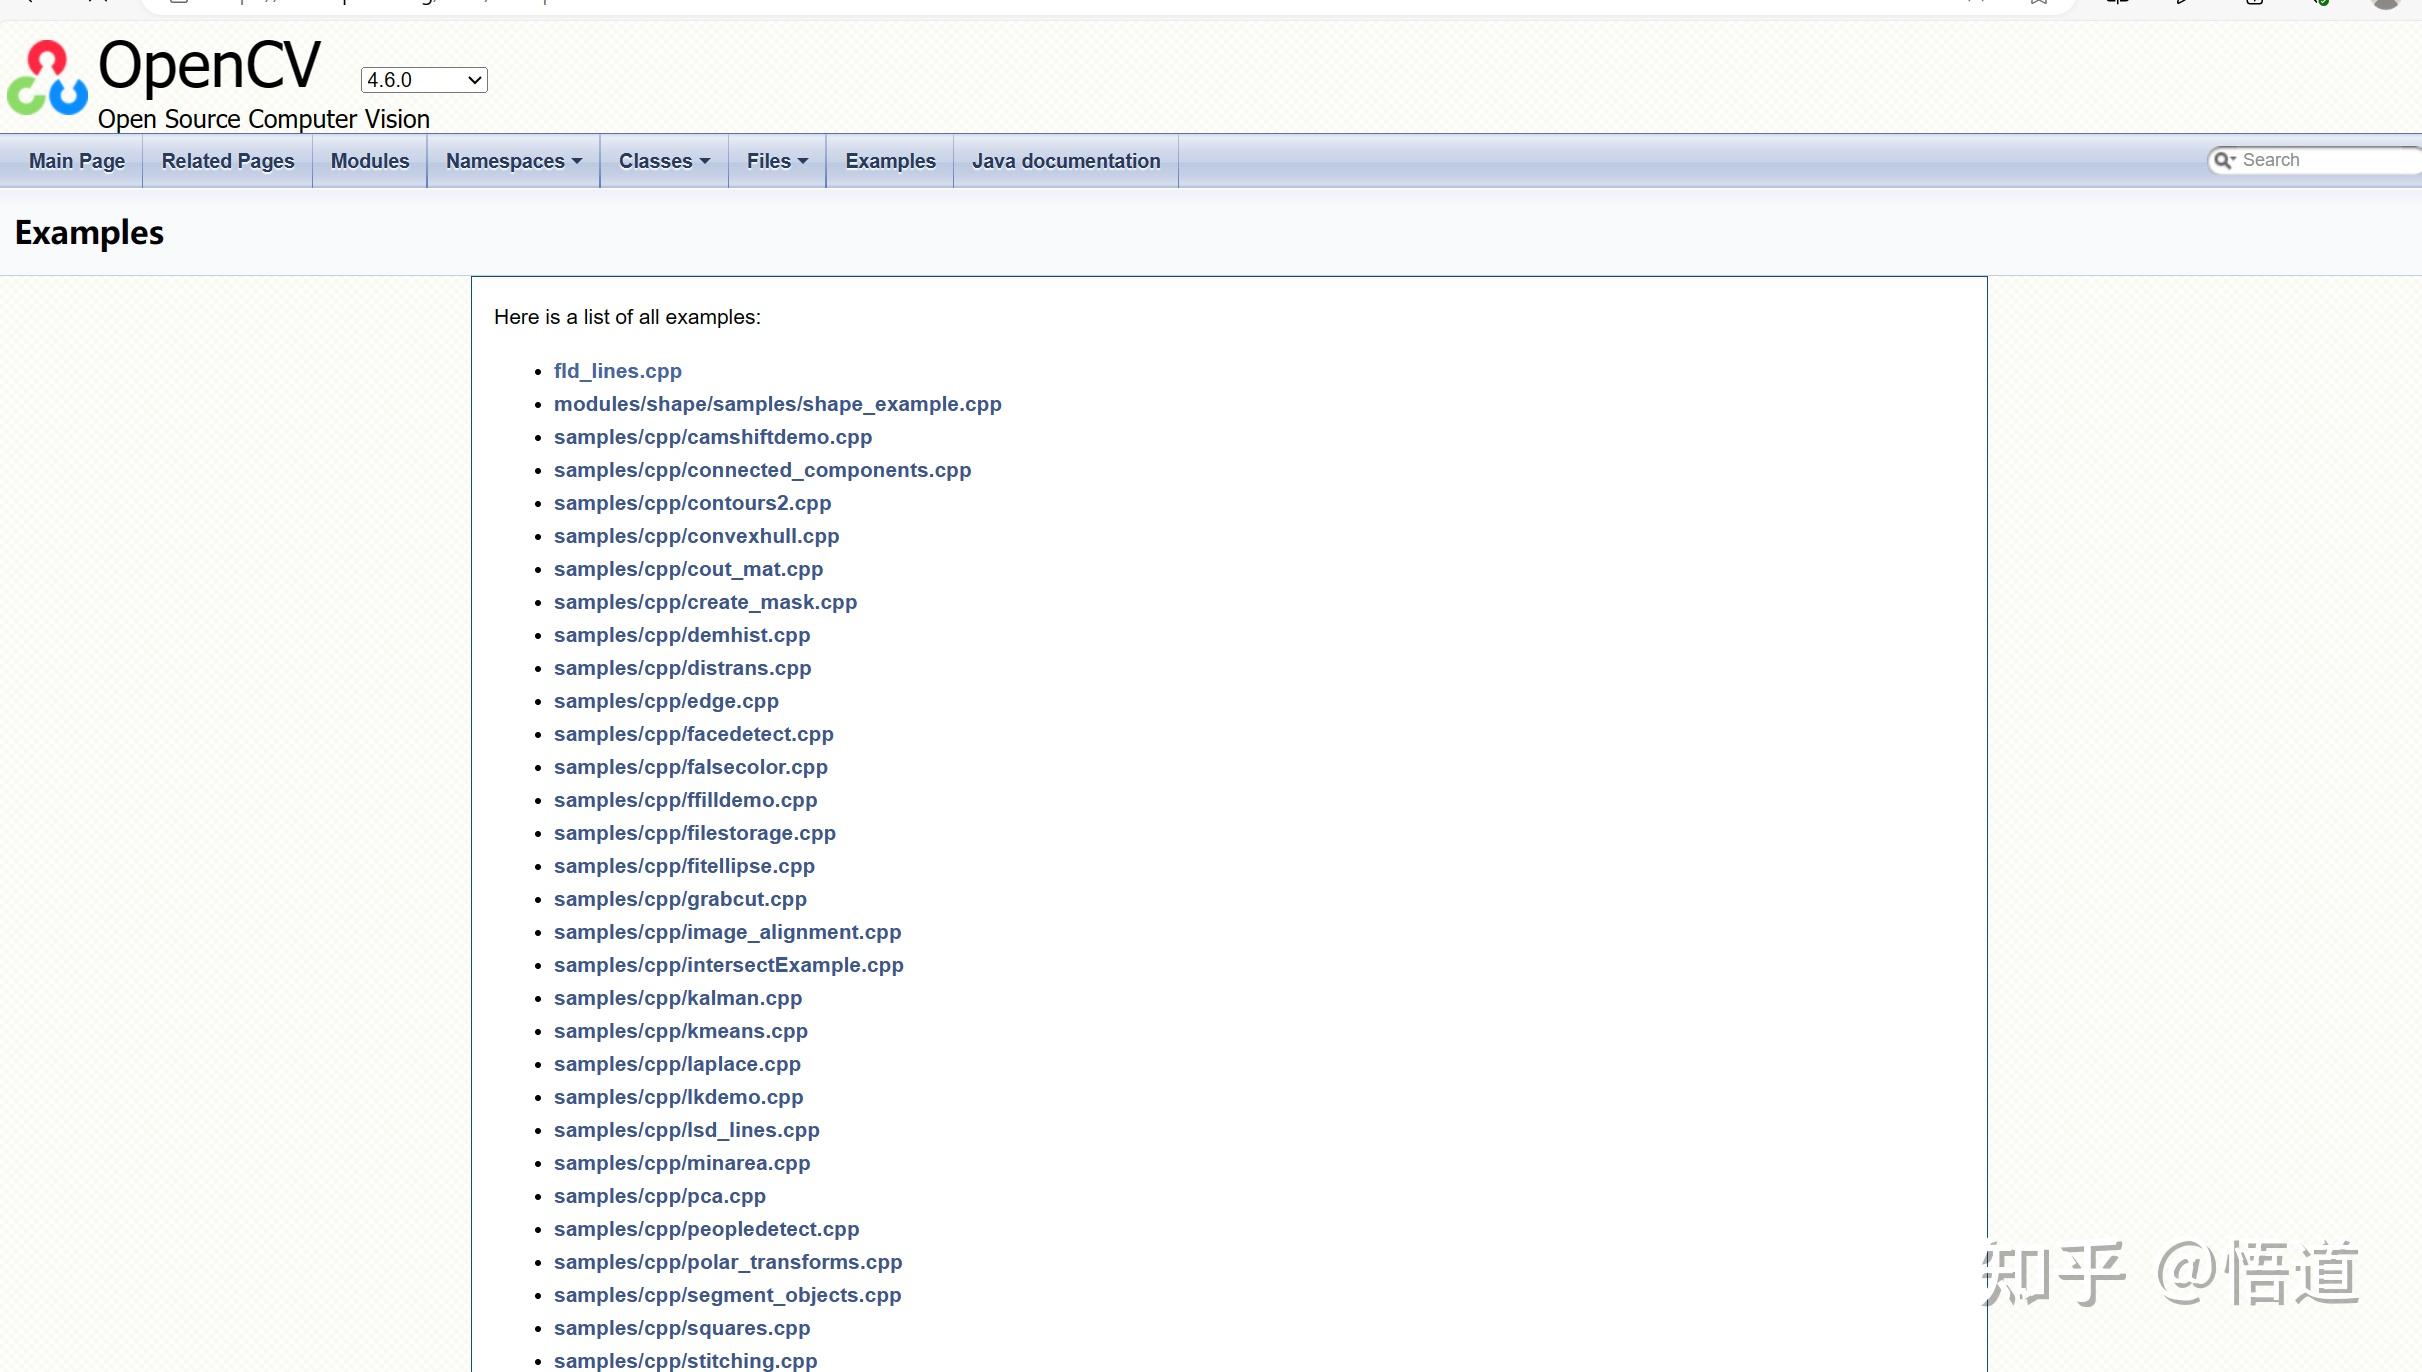Open samples/cpp/camshiftdemo.cpp example
The width and height of the screenshot is (2422, 1372).
click(x=712, y=437)
